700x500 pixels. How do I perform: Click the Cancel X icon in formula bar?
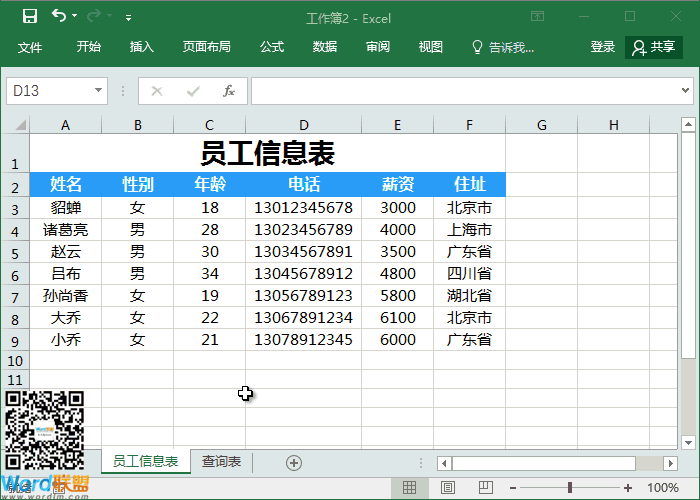click(x=157, y=91)
